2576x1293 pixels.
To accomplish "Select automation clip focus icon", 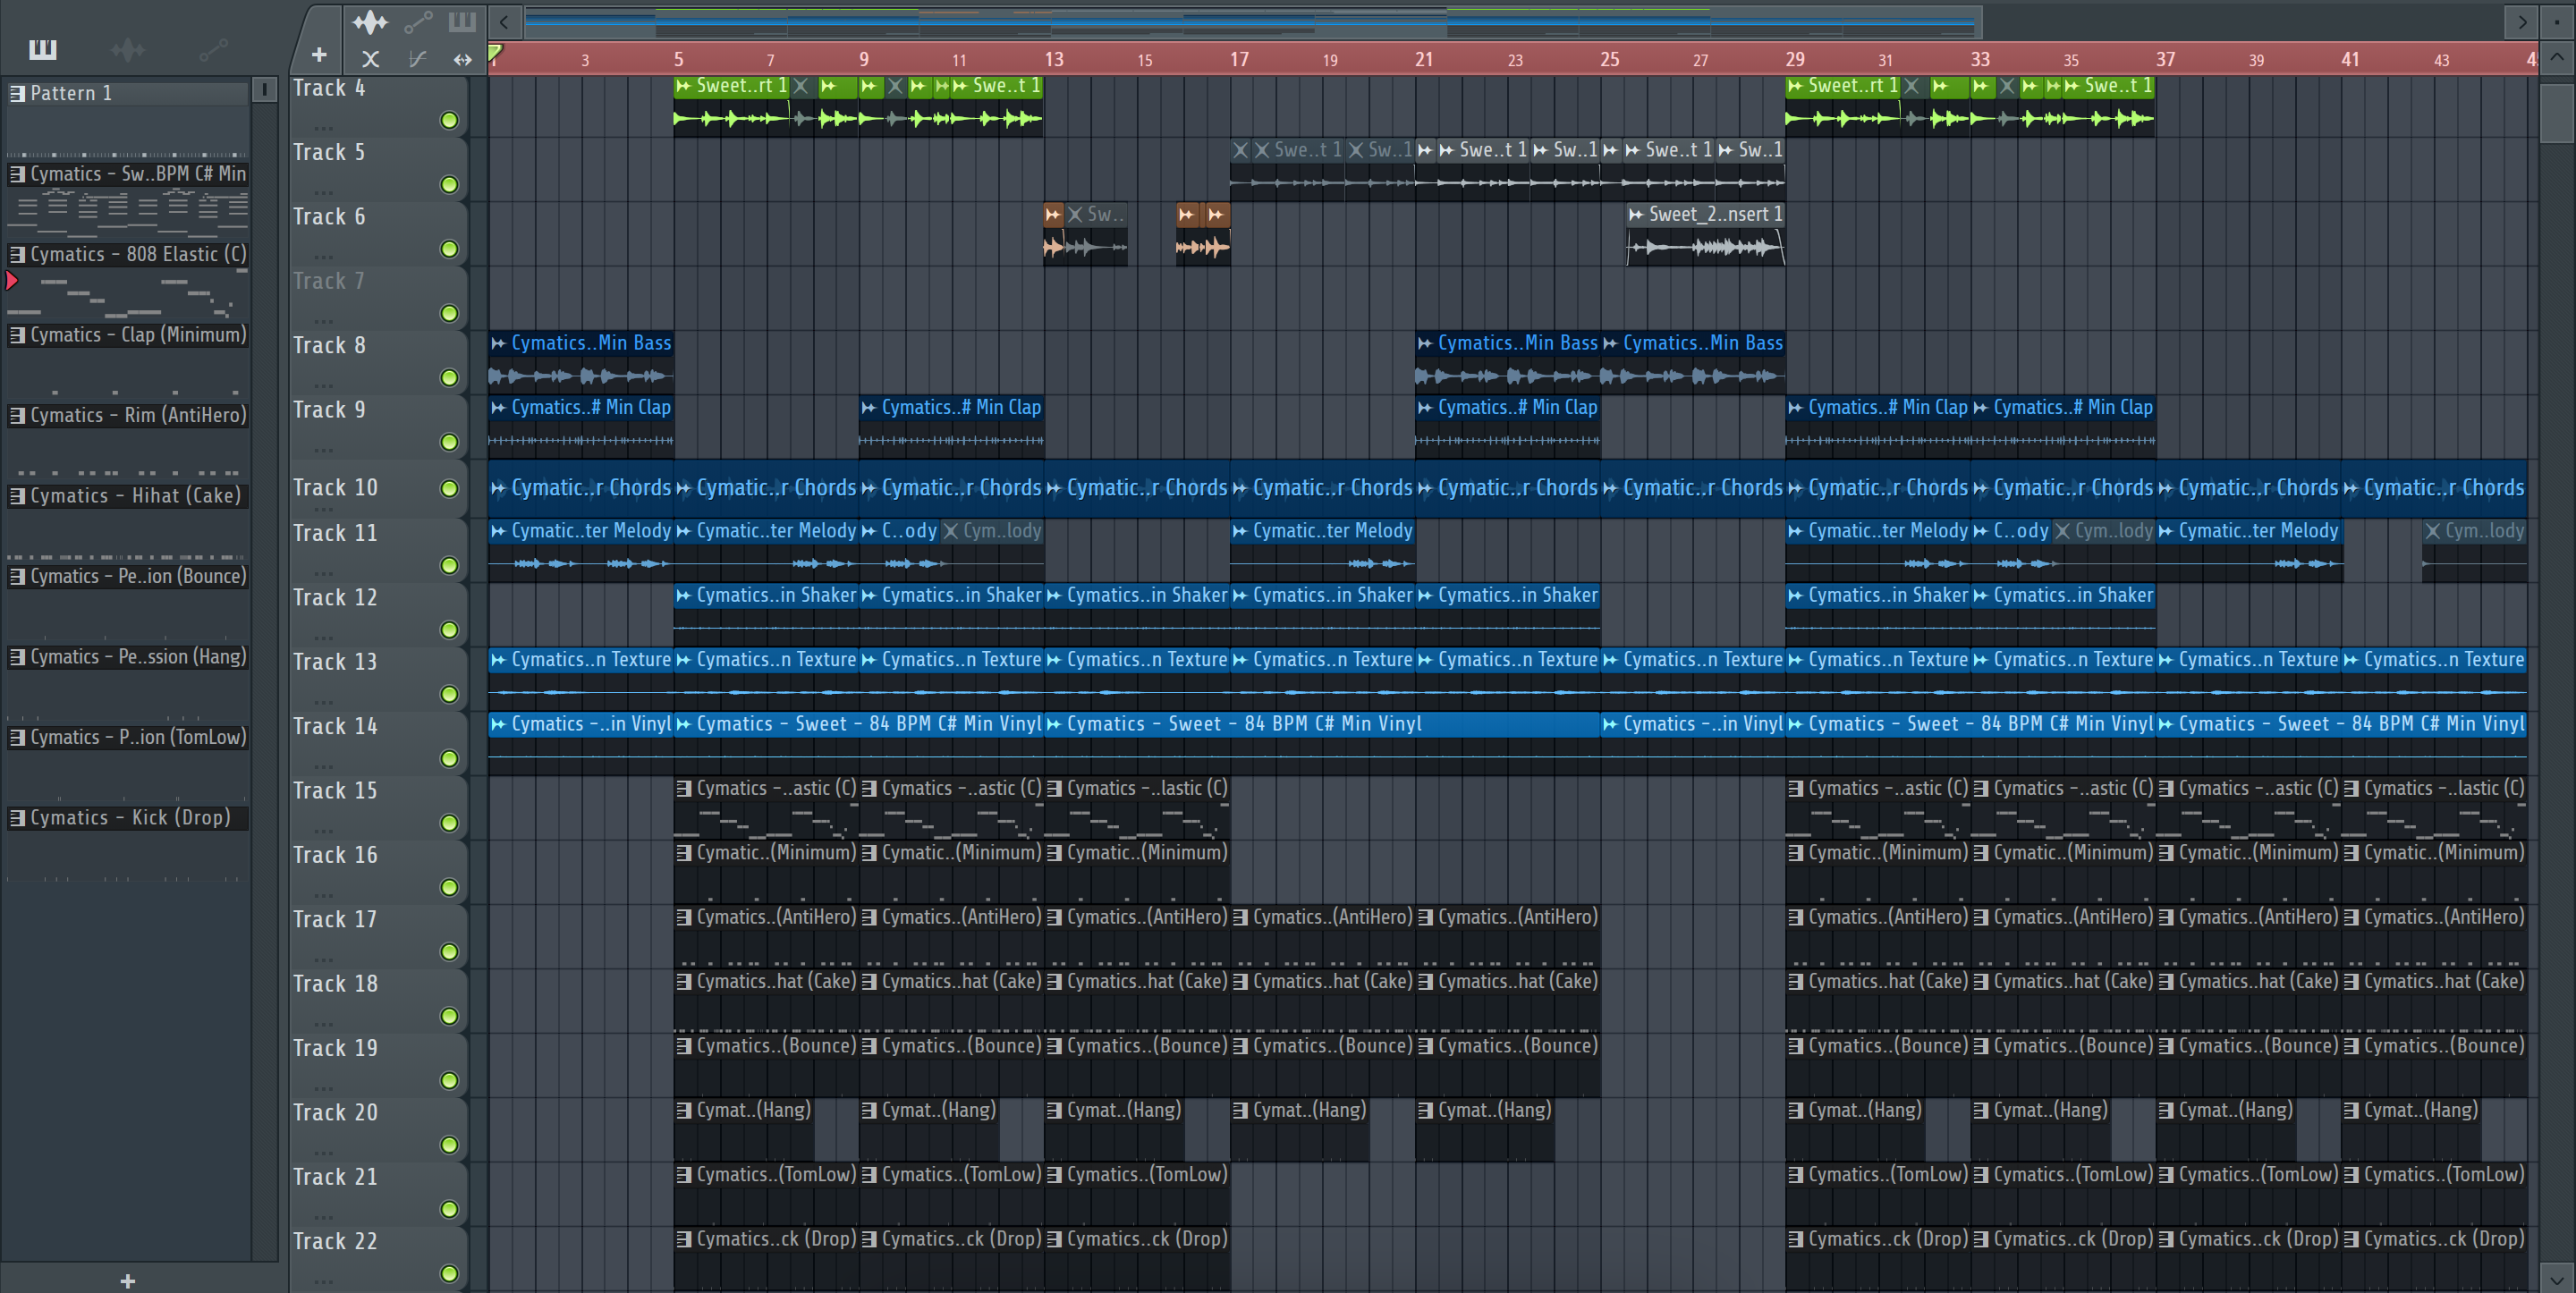I will point(418,21).
